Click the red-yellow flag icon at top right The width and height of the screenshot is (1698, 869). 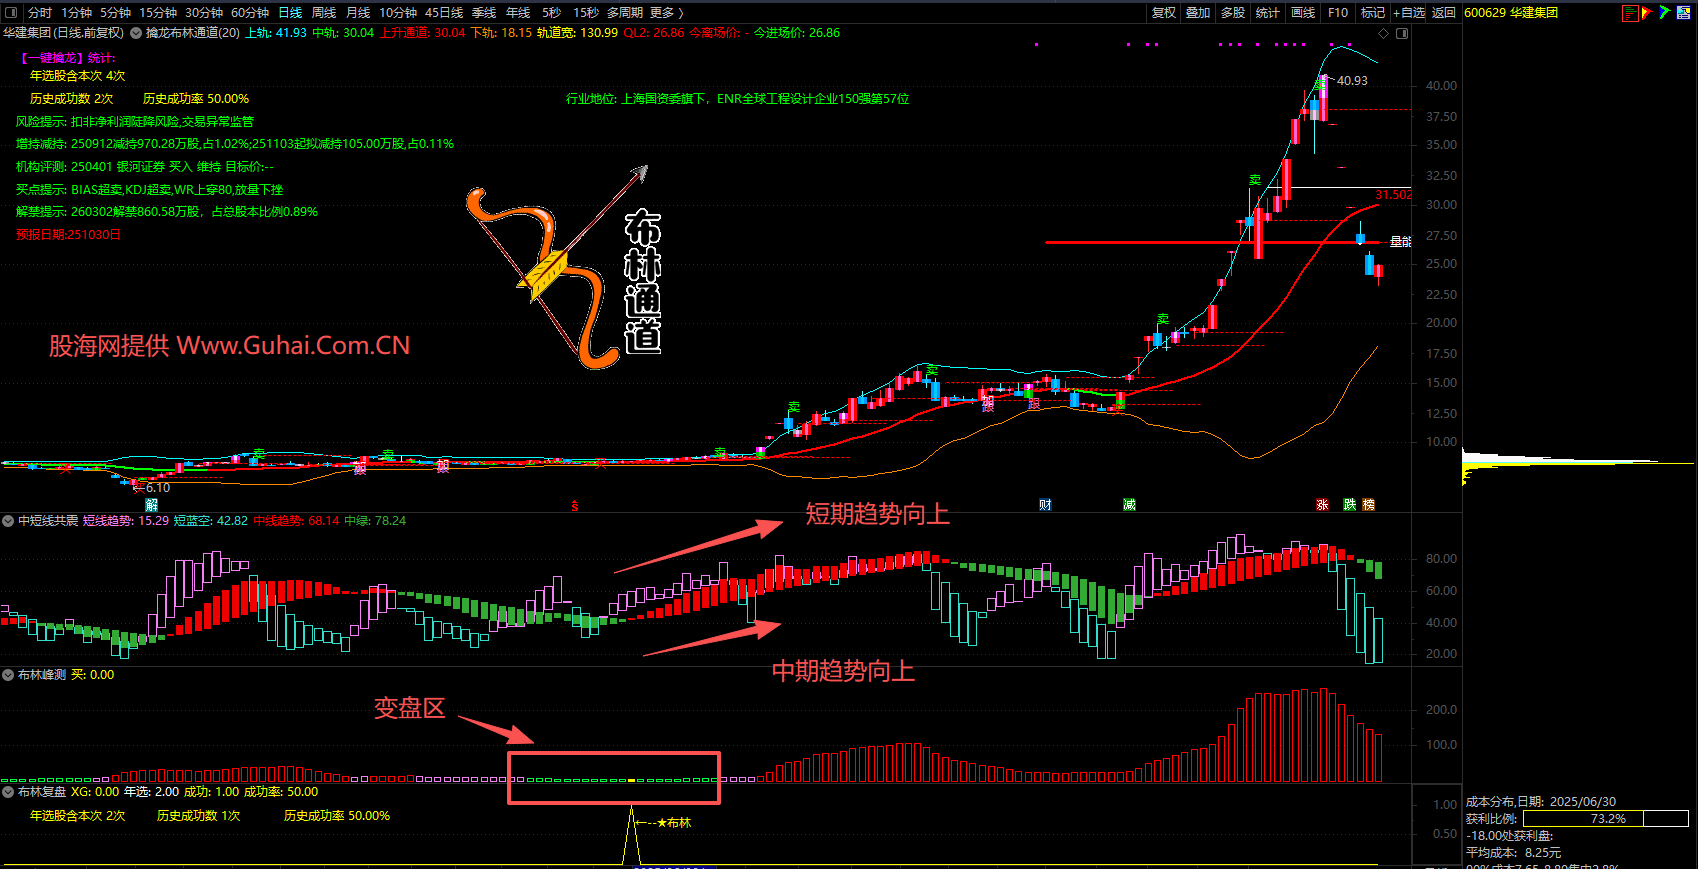pos(1647,13)
